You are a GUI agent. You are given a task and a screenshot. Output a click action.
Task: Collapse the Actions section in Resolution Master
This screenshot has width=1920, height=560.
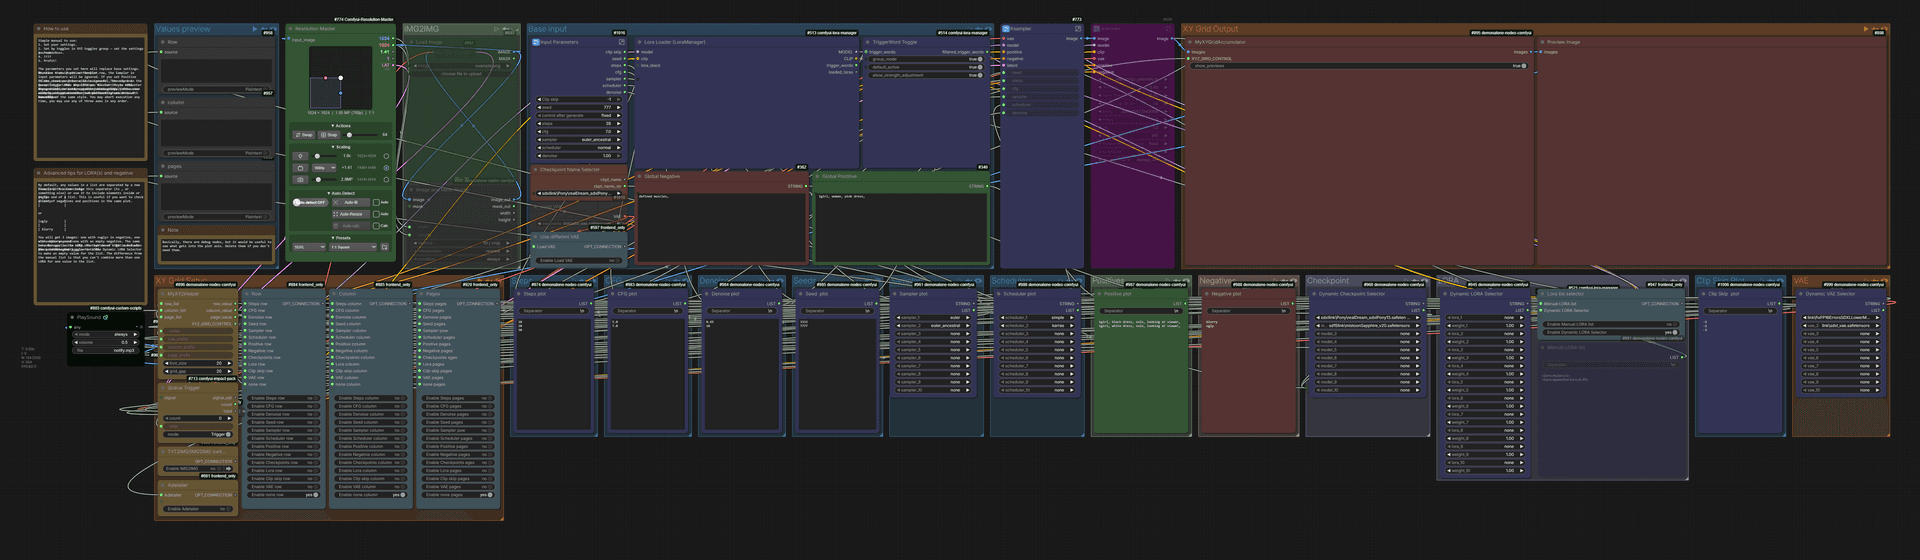(x=342, y=126)
